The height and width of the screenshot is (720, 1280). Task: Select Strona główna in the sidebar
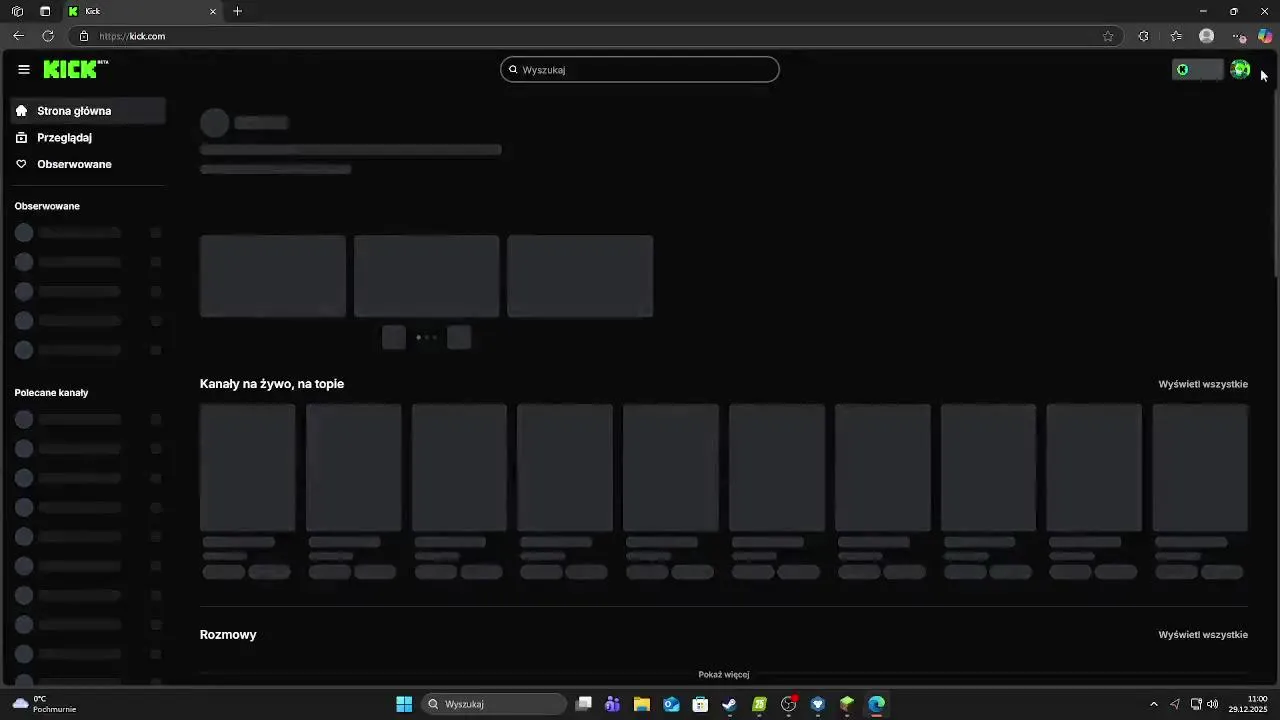[x=88, y=111]
